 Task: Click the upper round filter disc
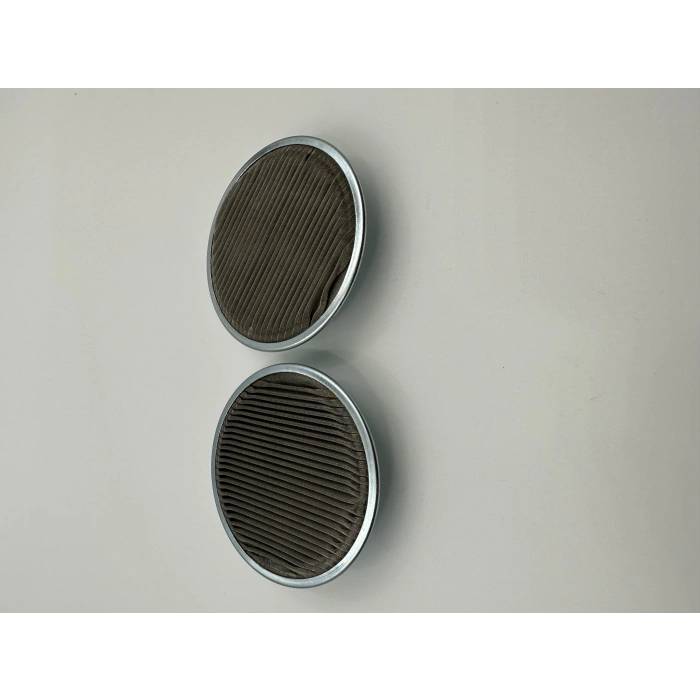coord(286,243)
